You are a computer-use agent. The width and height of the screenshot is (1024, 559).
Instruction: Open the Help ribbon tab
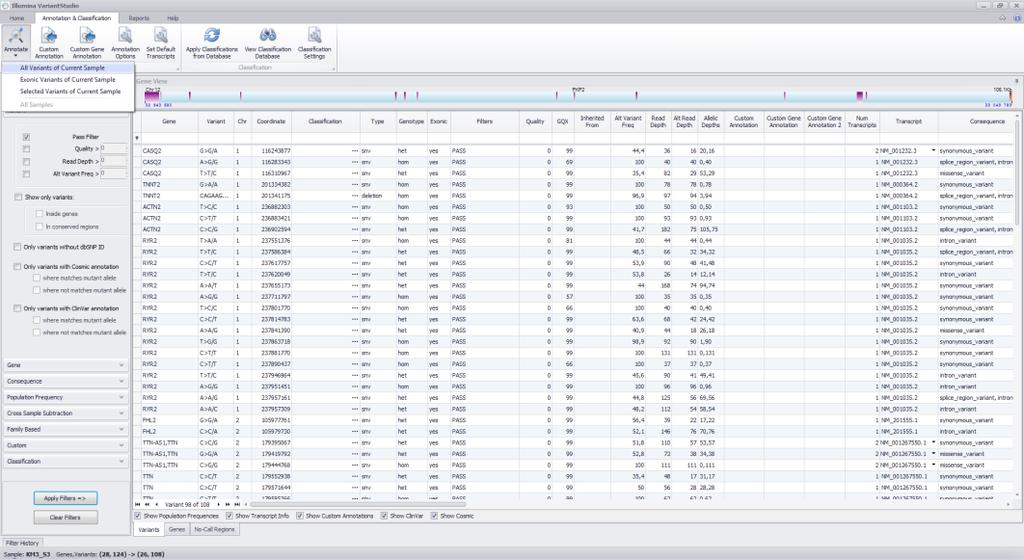(x=172, y=18)
